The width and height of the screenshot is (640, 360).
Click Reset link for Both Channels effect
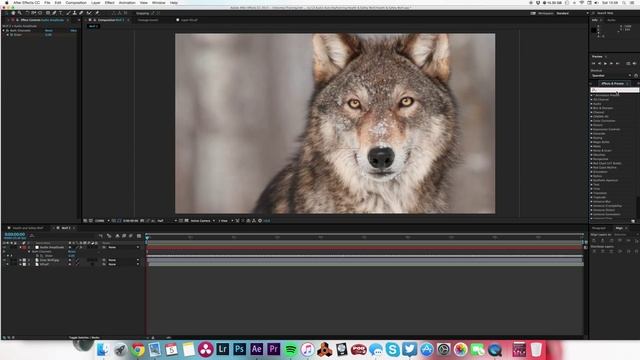49,31
